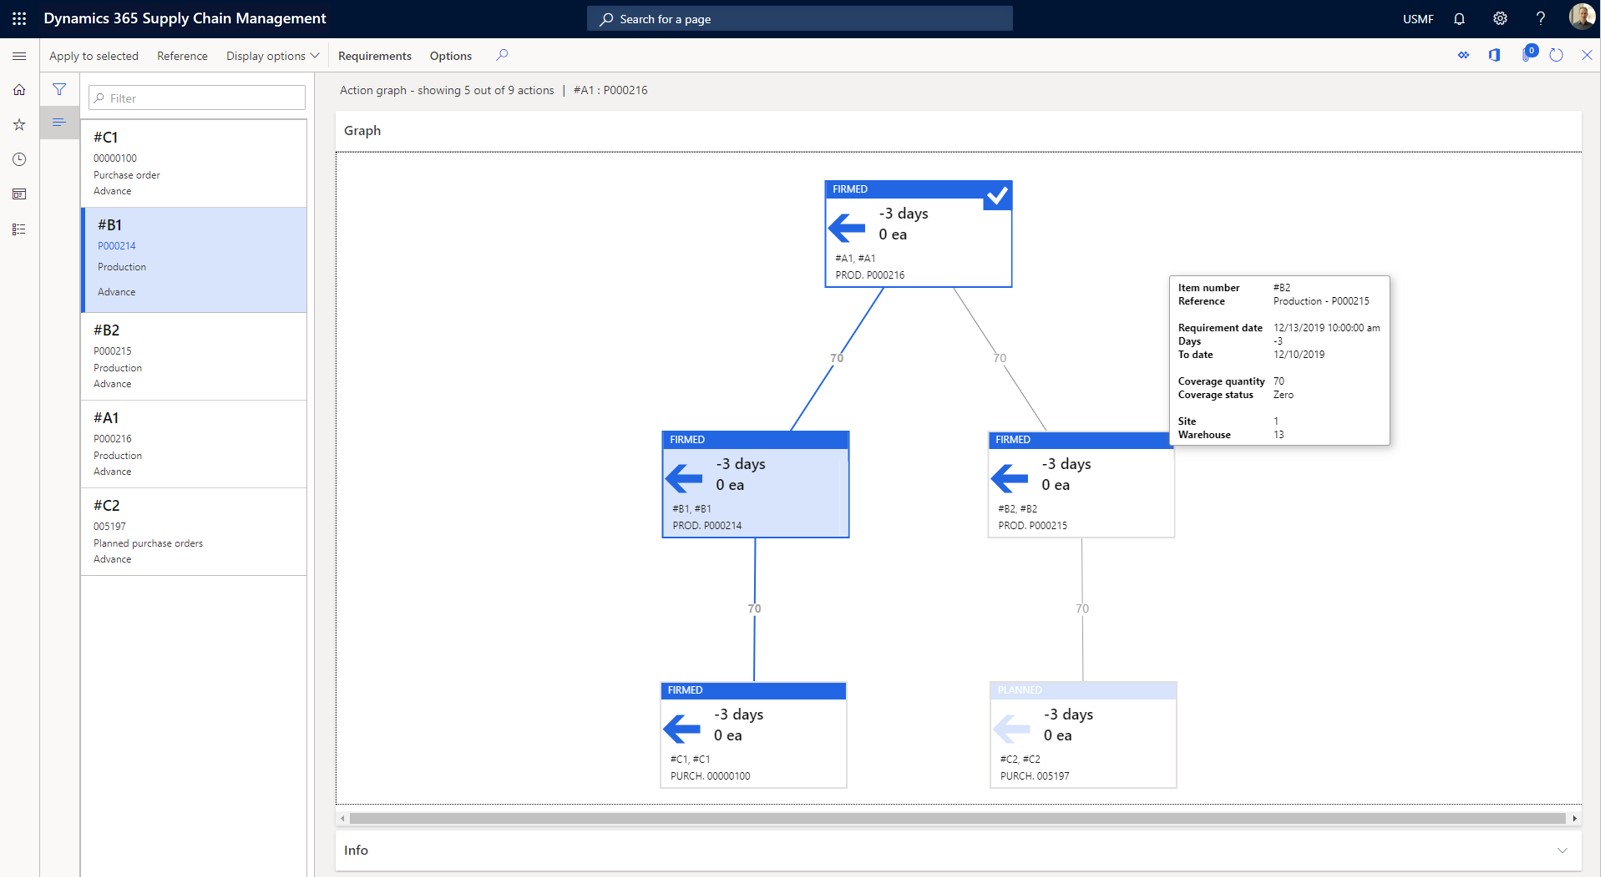Viewport: 1601px width, 877px height.
Task: Expand the navigation pane hamburger icon
Action: coord(19,56)
